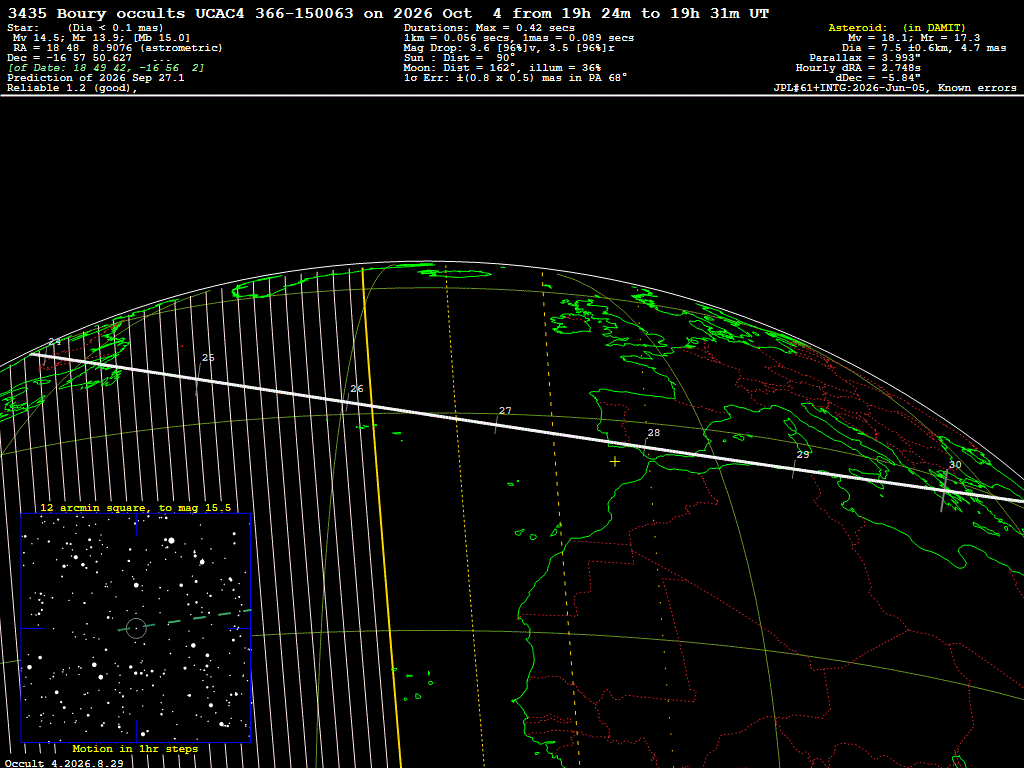Select the circled target star in finder chart
The image size is (1024, 768).
(136, 628)
